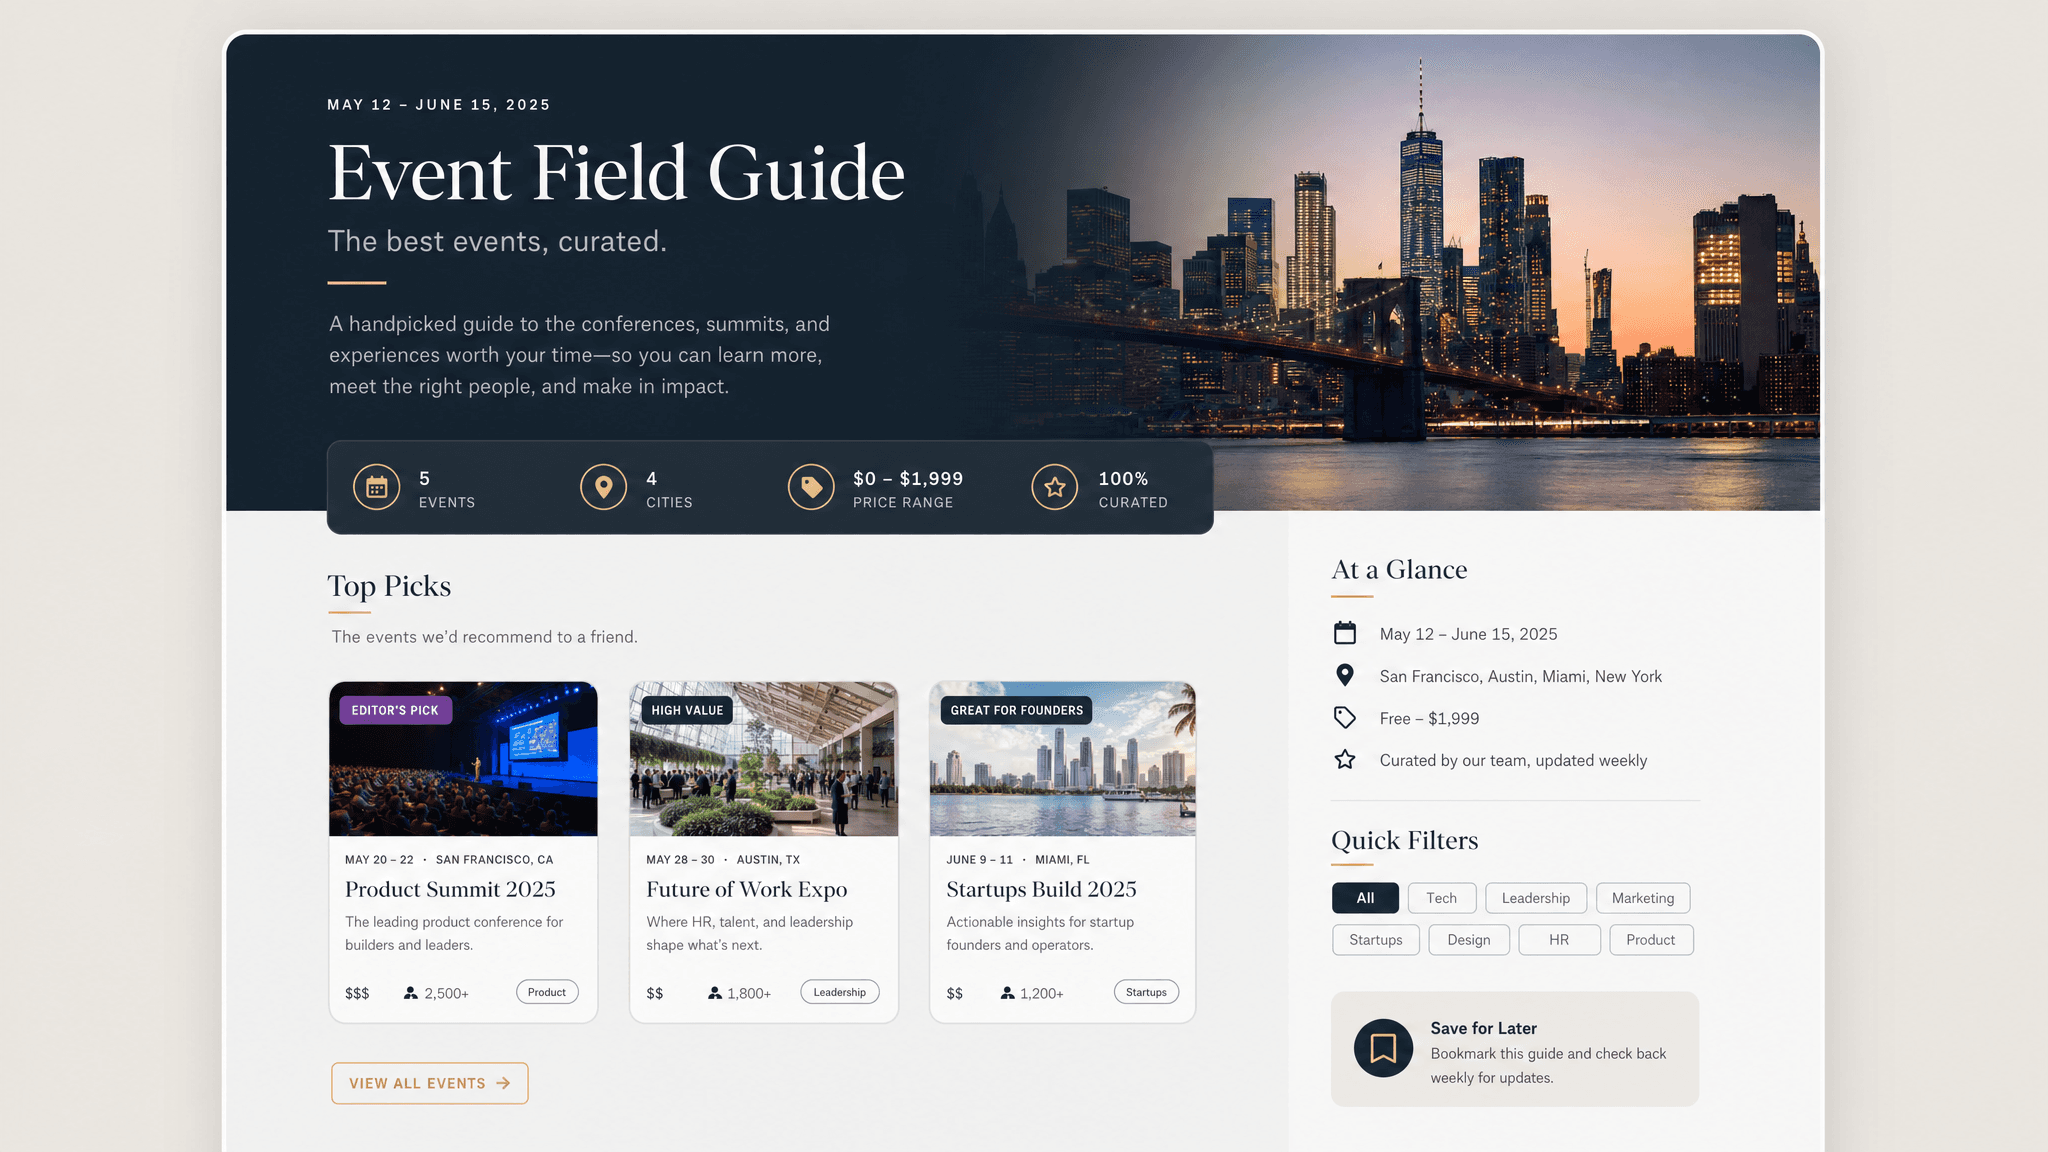Toggle the Leadership quick filter chip

pyautogui.click(x=1535, y=898)
